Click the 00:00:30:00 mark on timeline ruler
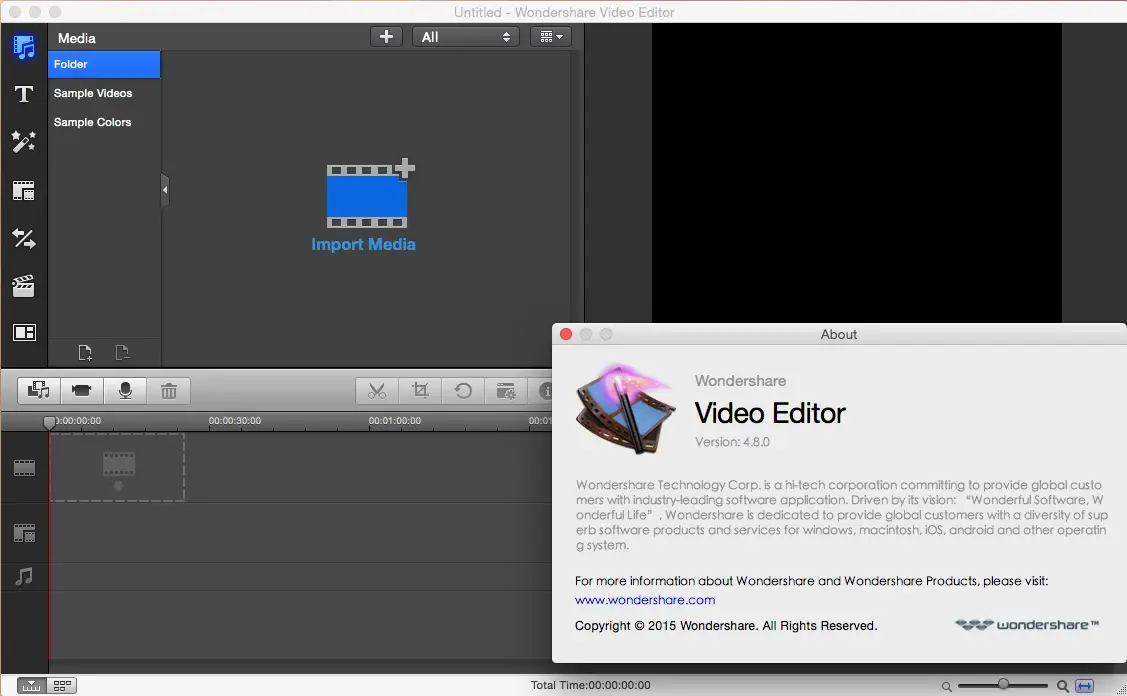 click(235, 421)
